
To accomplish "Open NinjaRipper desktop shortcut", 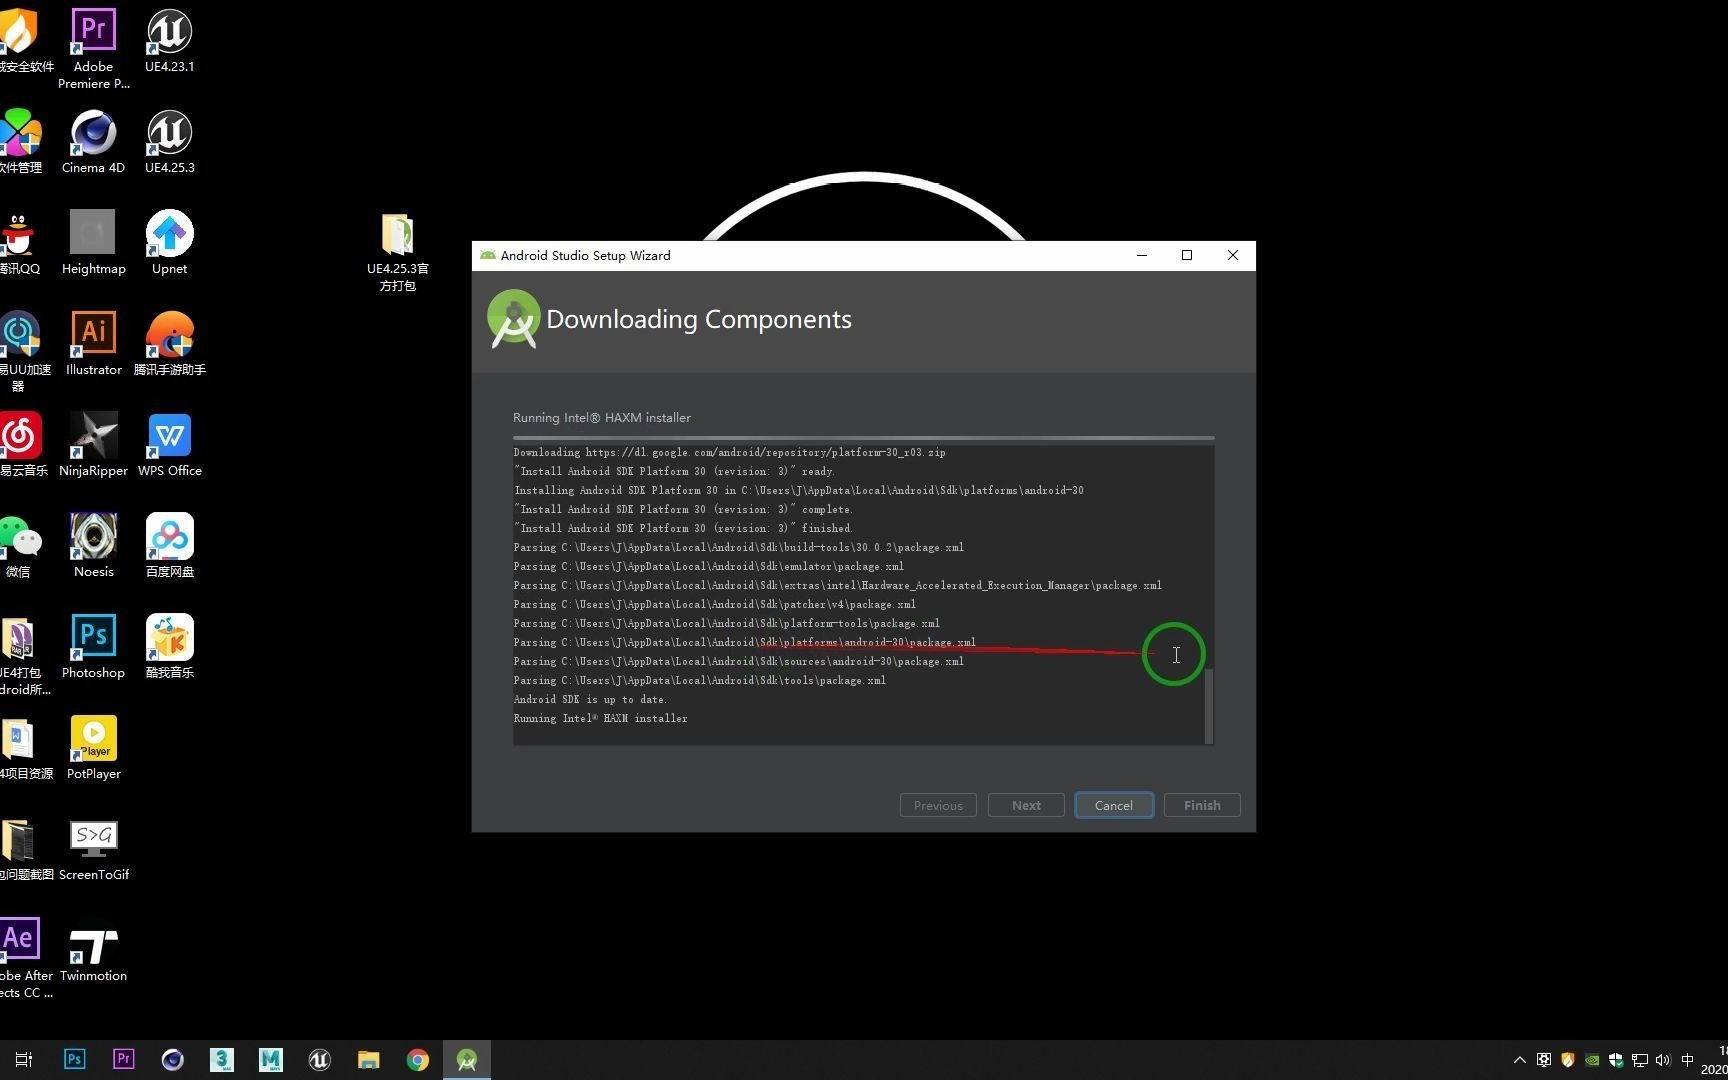I will point(93,444).
